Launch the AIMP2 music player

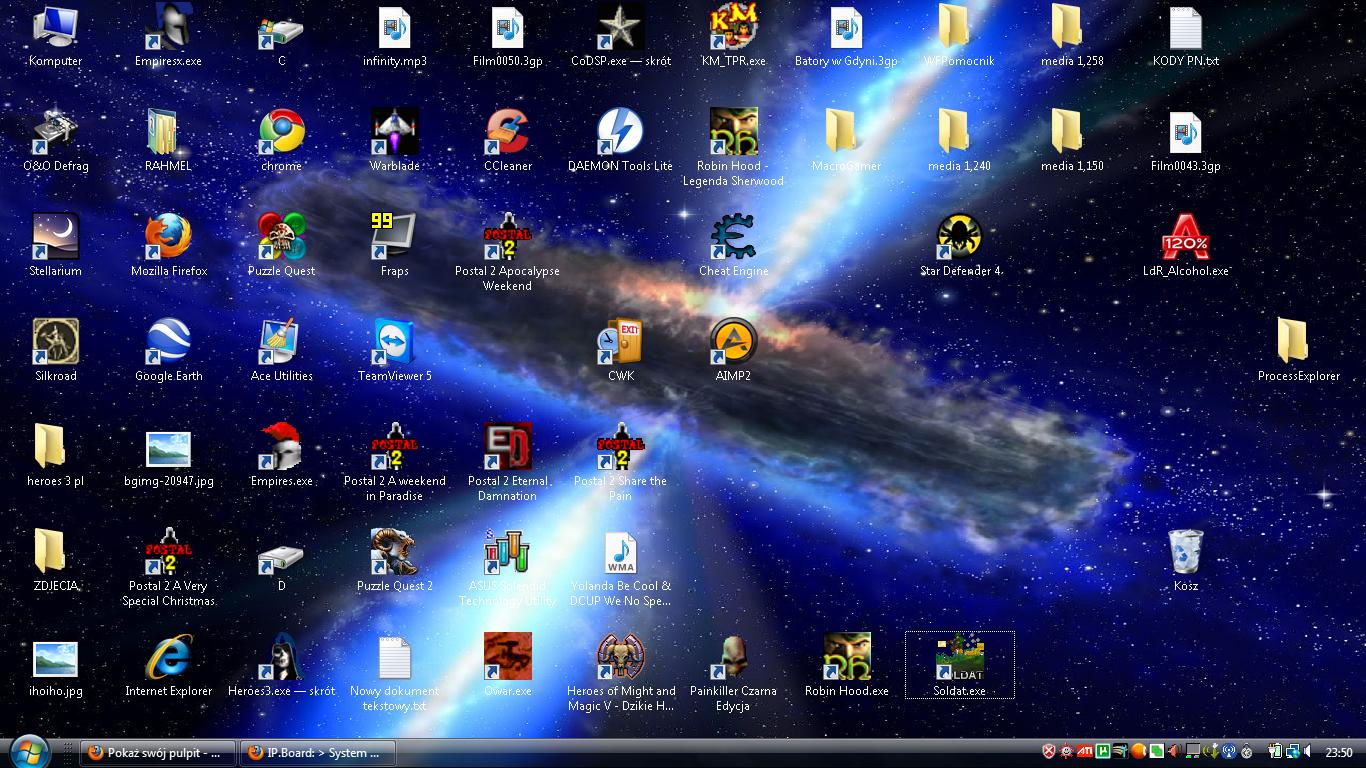(733, 351)
